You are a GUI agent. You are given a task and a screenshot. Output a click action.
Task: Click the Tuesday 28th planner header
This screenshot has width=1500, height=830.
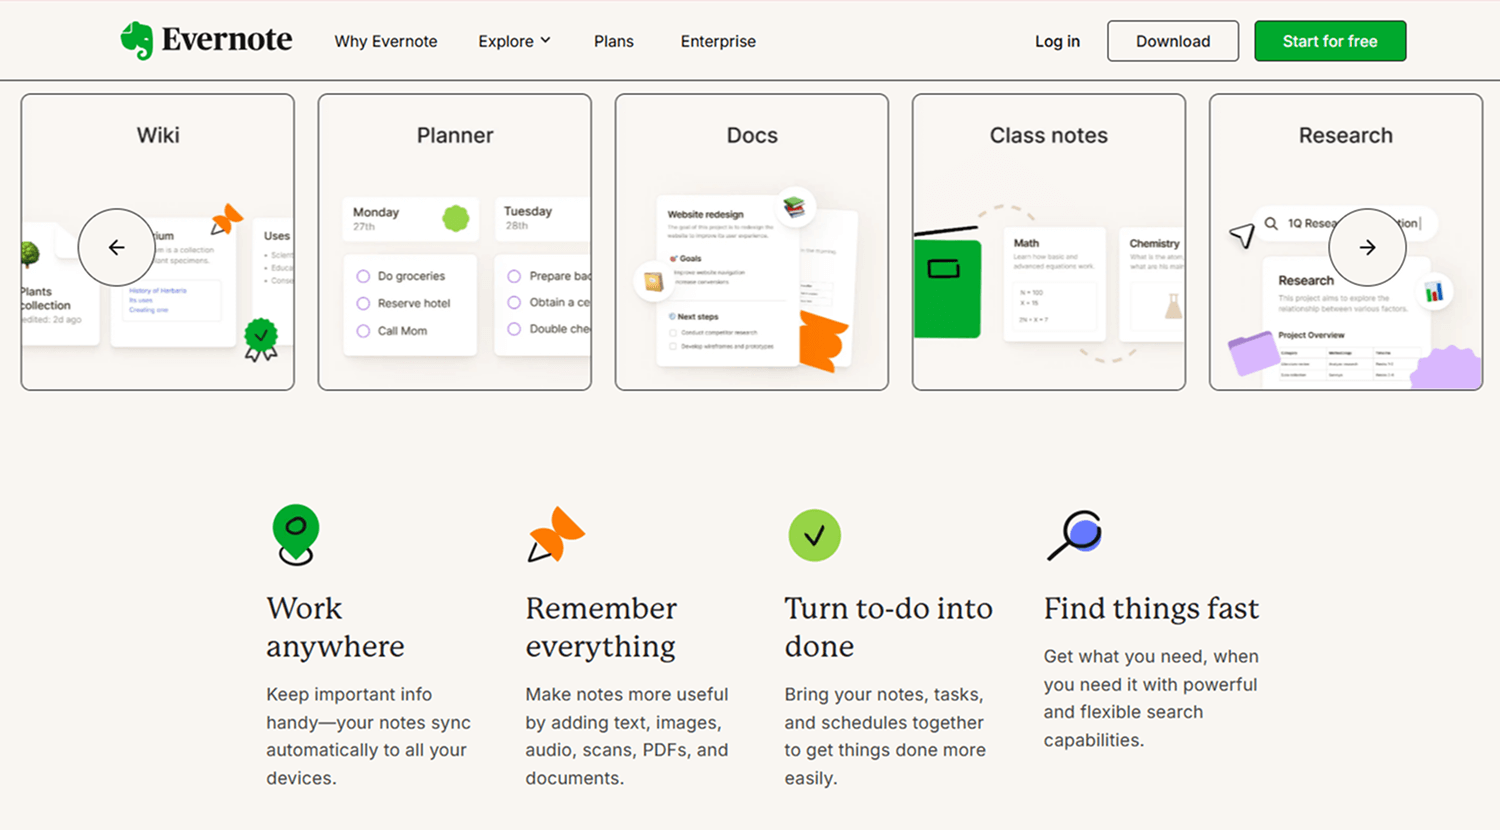point(543,218)
